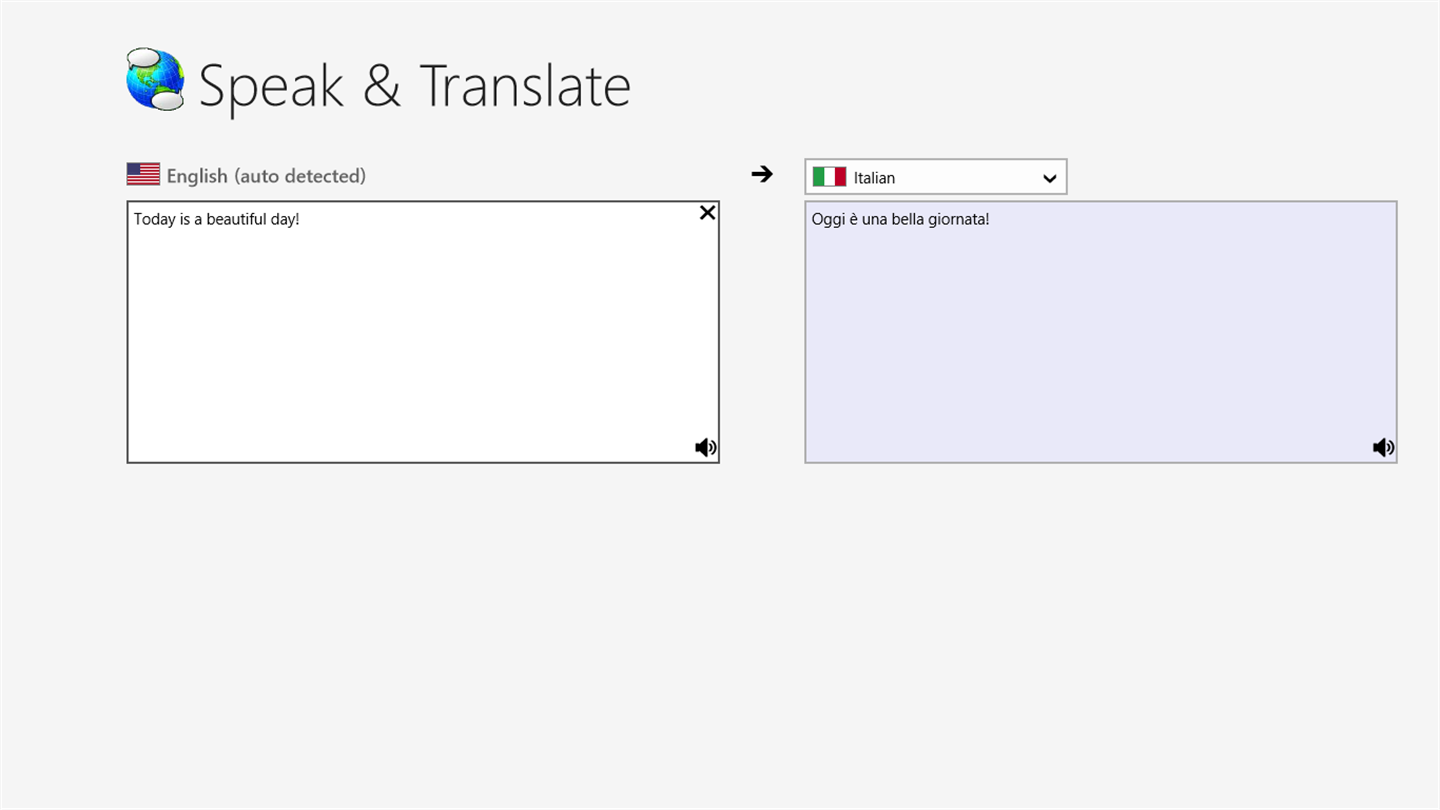The height and width of the screenshot is (810, 1440).
Task: Expand the target language chevron
Action: [x=1049, y=178]
